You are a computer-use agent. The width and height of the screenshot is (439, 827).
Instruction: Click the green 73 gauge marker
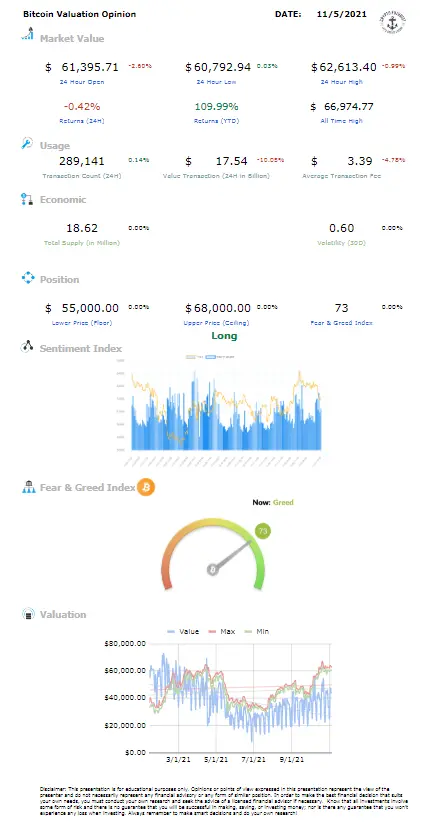pos(263,531)
